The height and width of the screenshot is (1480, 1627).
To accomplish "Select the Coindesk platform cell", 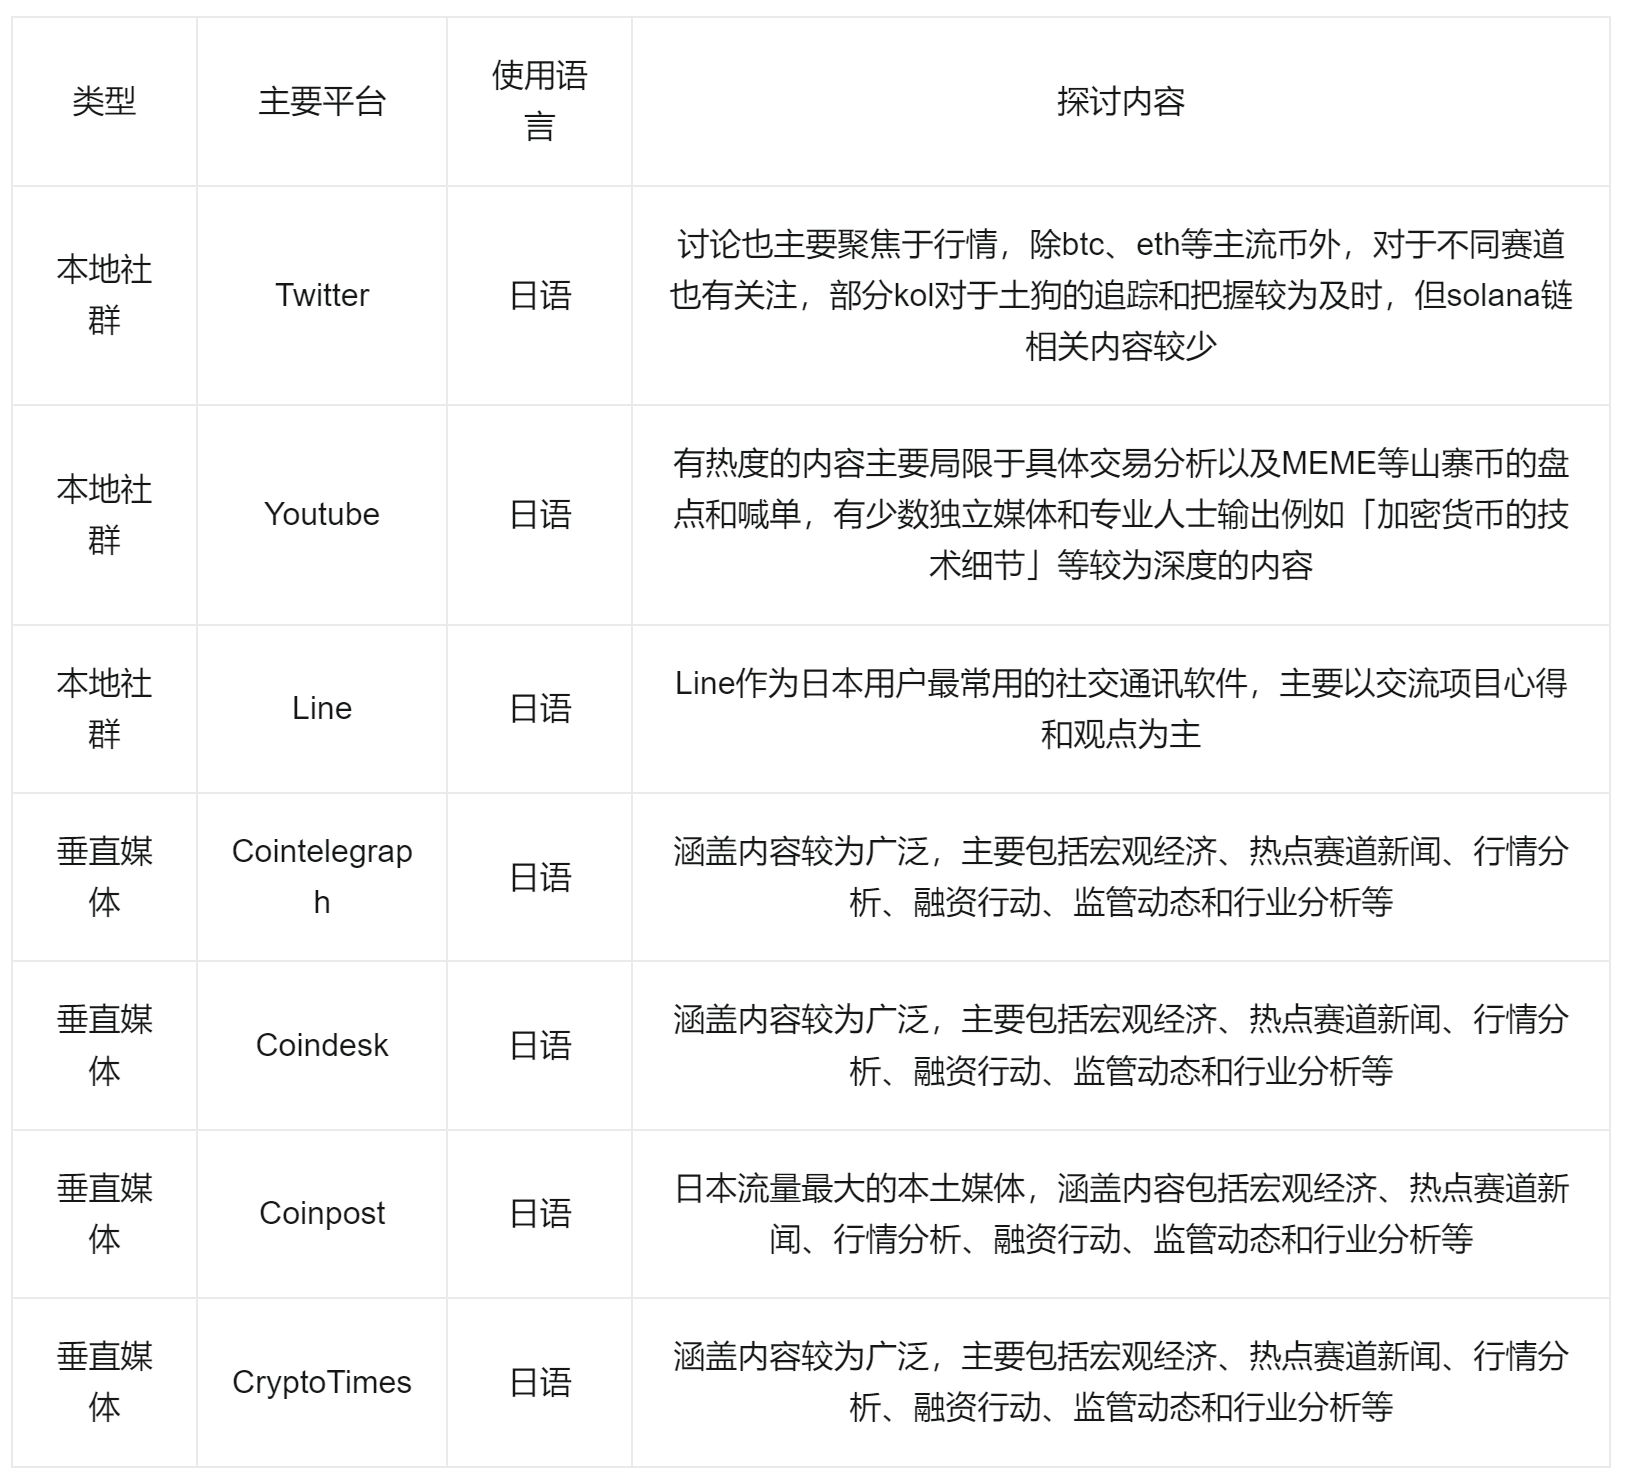I will click(322, 1045).
